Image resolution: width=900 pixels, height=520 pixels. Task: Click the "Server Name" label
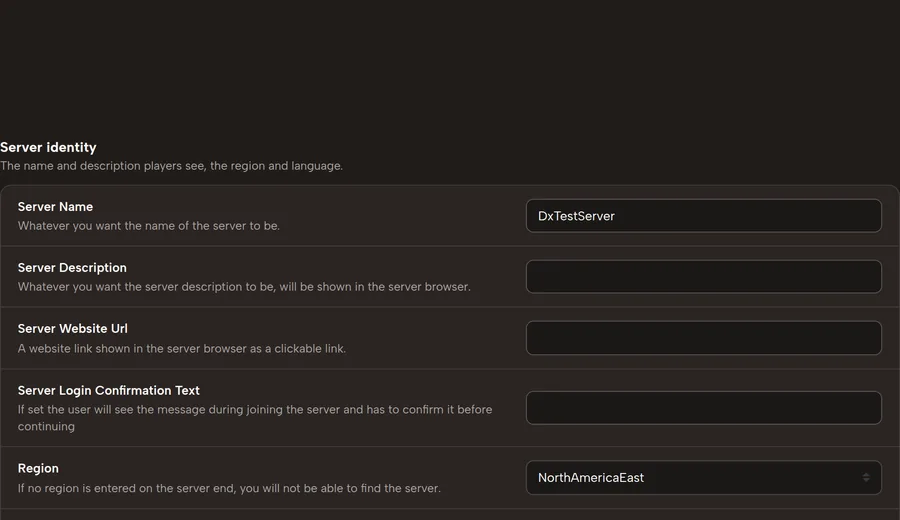point(55,207)
